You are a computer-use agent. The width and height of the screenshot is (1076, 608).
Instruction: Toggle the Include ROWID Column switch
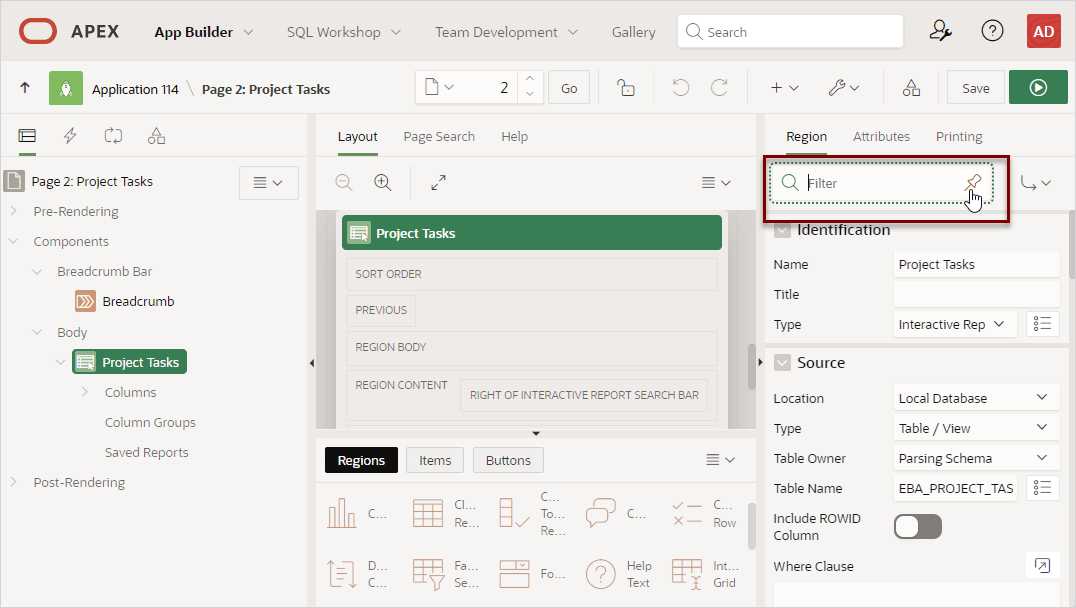917,527
